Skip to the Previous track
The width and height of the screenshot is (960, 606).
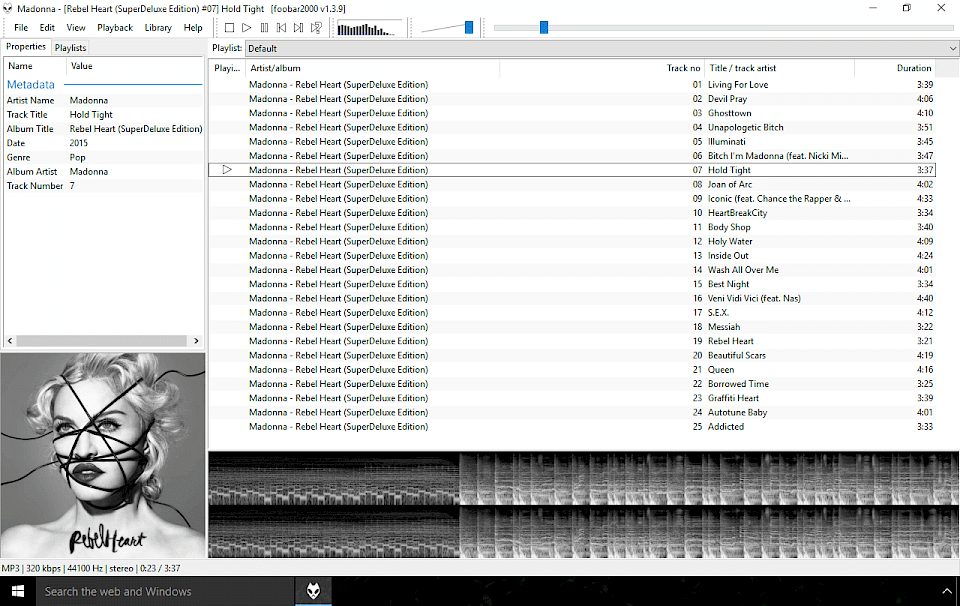[281, 28]
